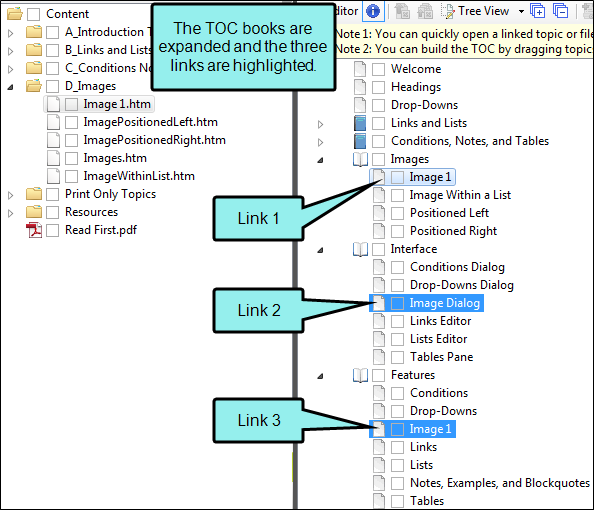Check the box next to Welcome
Viewport: 594px width, 510px height.
(378, 69)
